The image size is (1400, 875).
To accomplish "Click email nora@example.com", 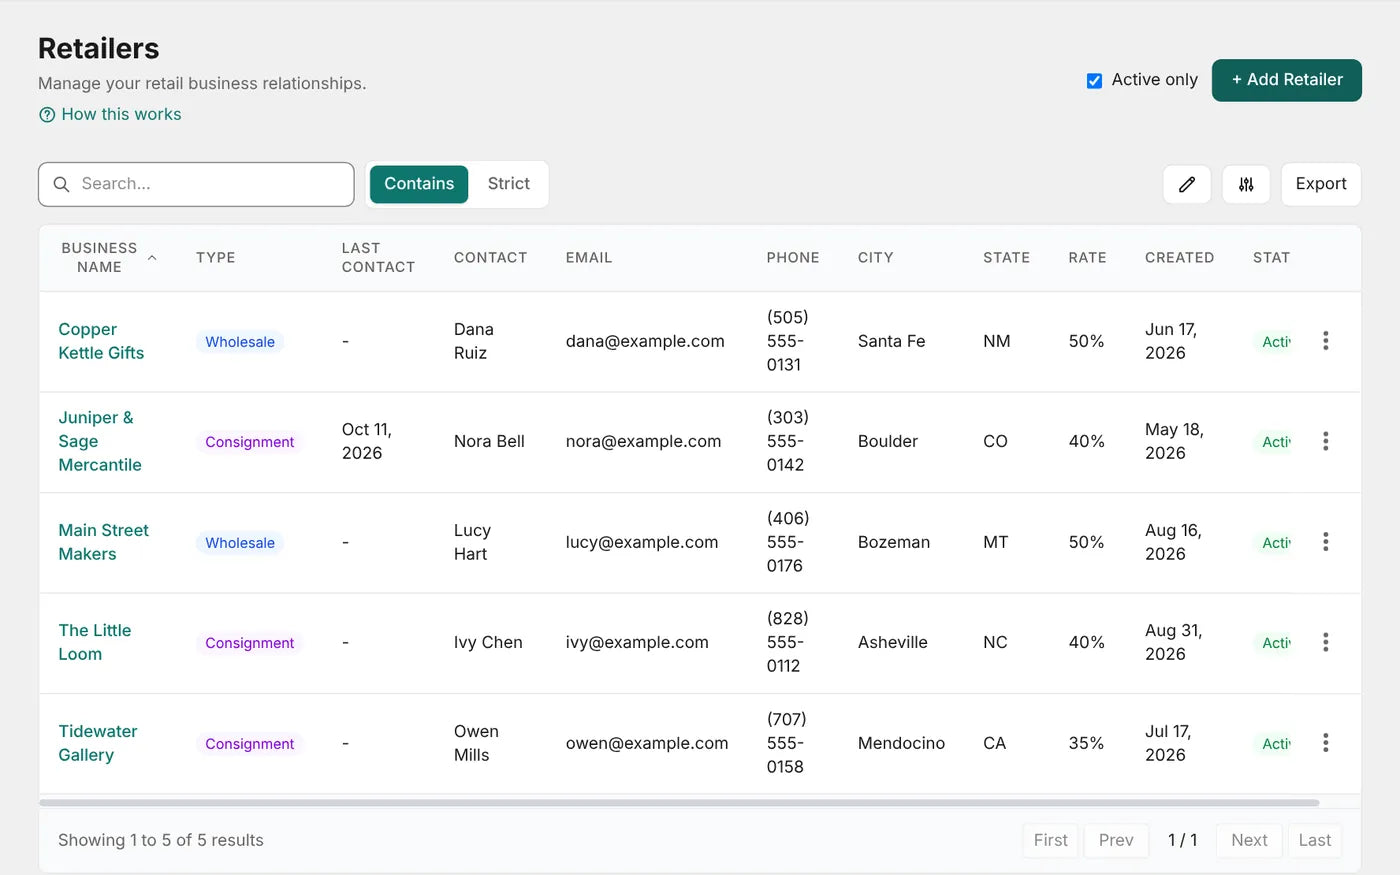I will pos(643,441).
